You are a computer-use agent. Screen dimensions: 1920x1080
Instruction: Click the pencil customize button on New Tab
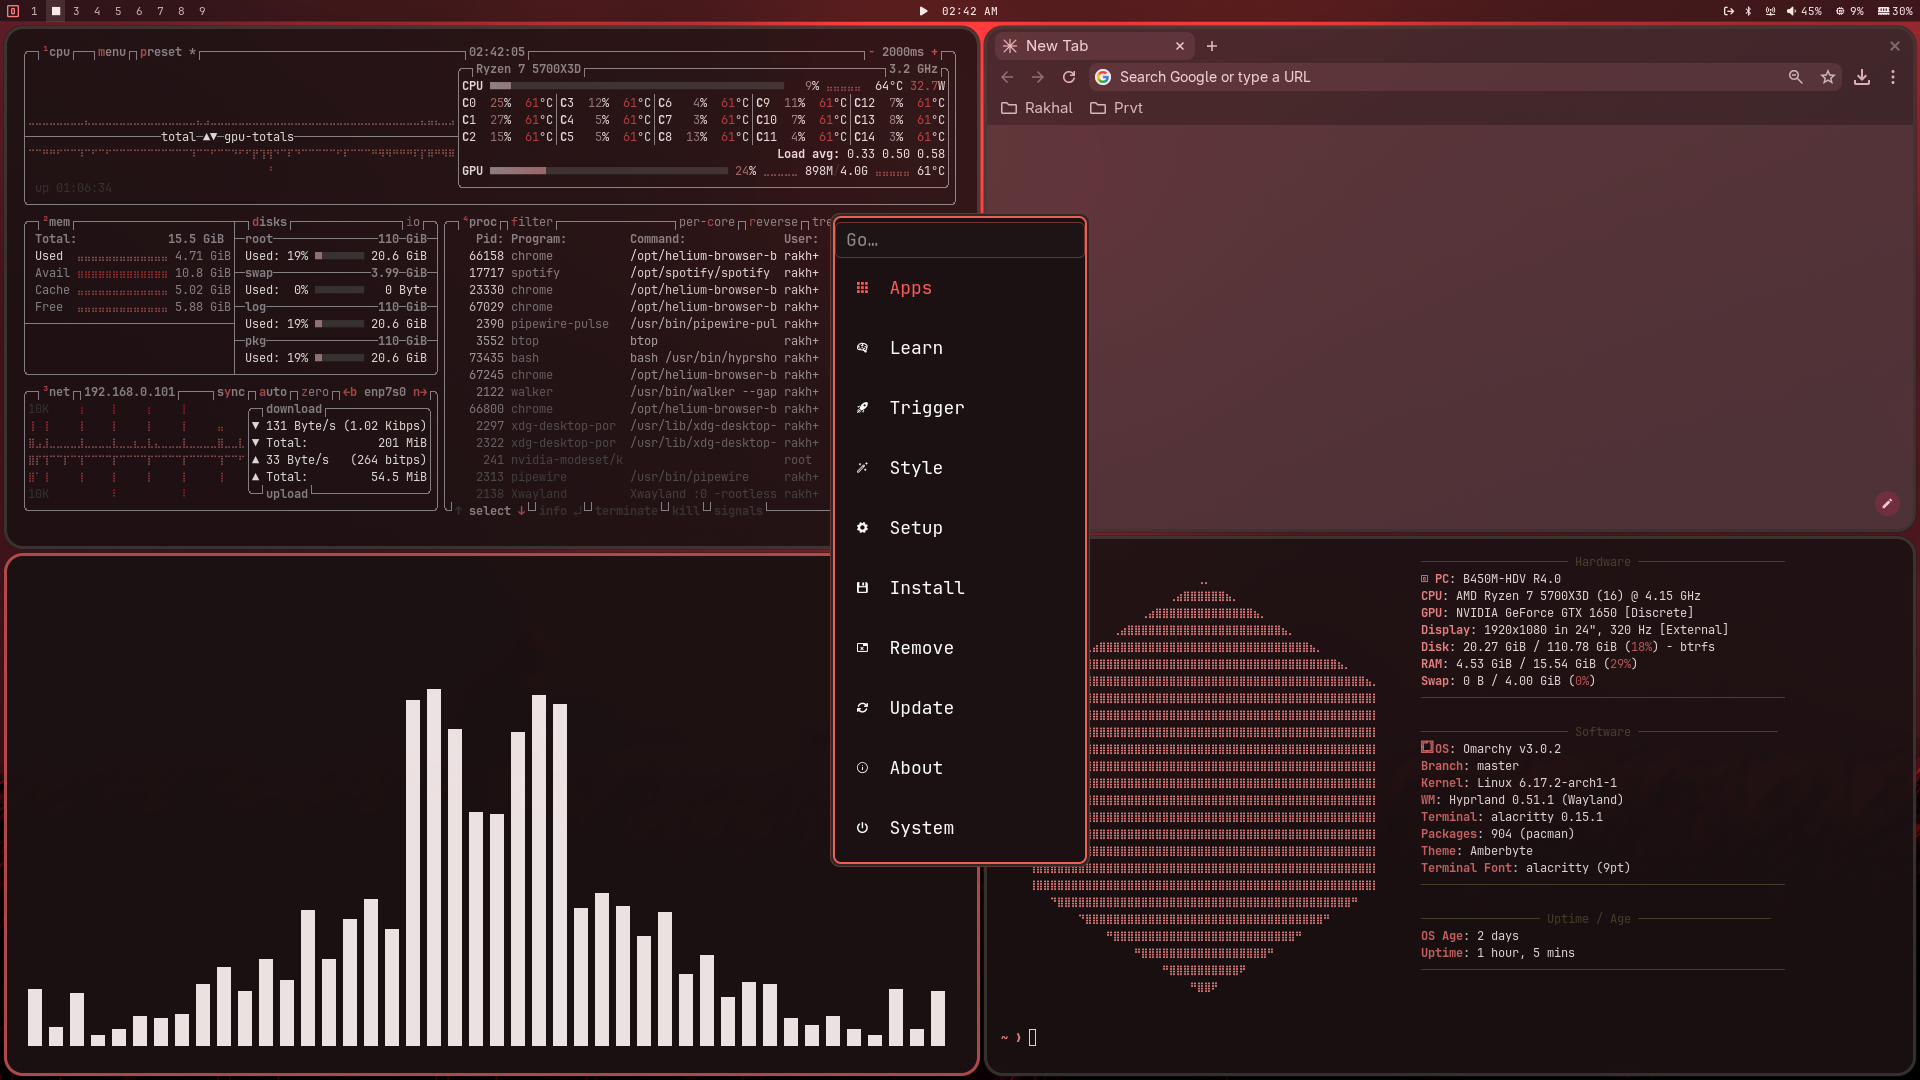click(x=1886, y=504)
